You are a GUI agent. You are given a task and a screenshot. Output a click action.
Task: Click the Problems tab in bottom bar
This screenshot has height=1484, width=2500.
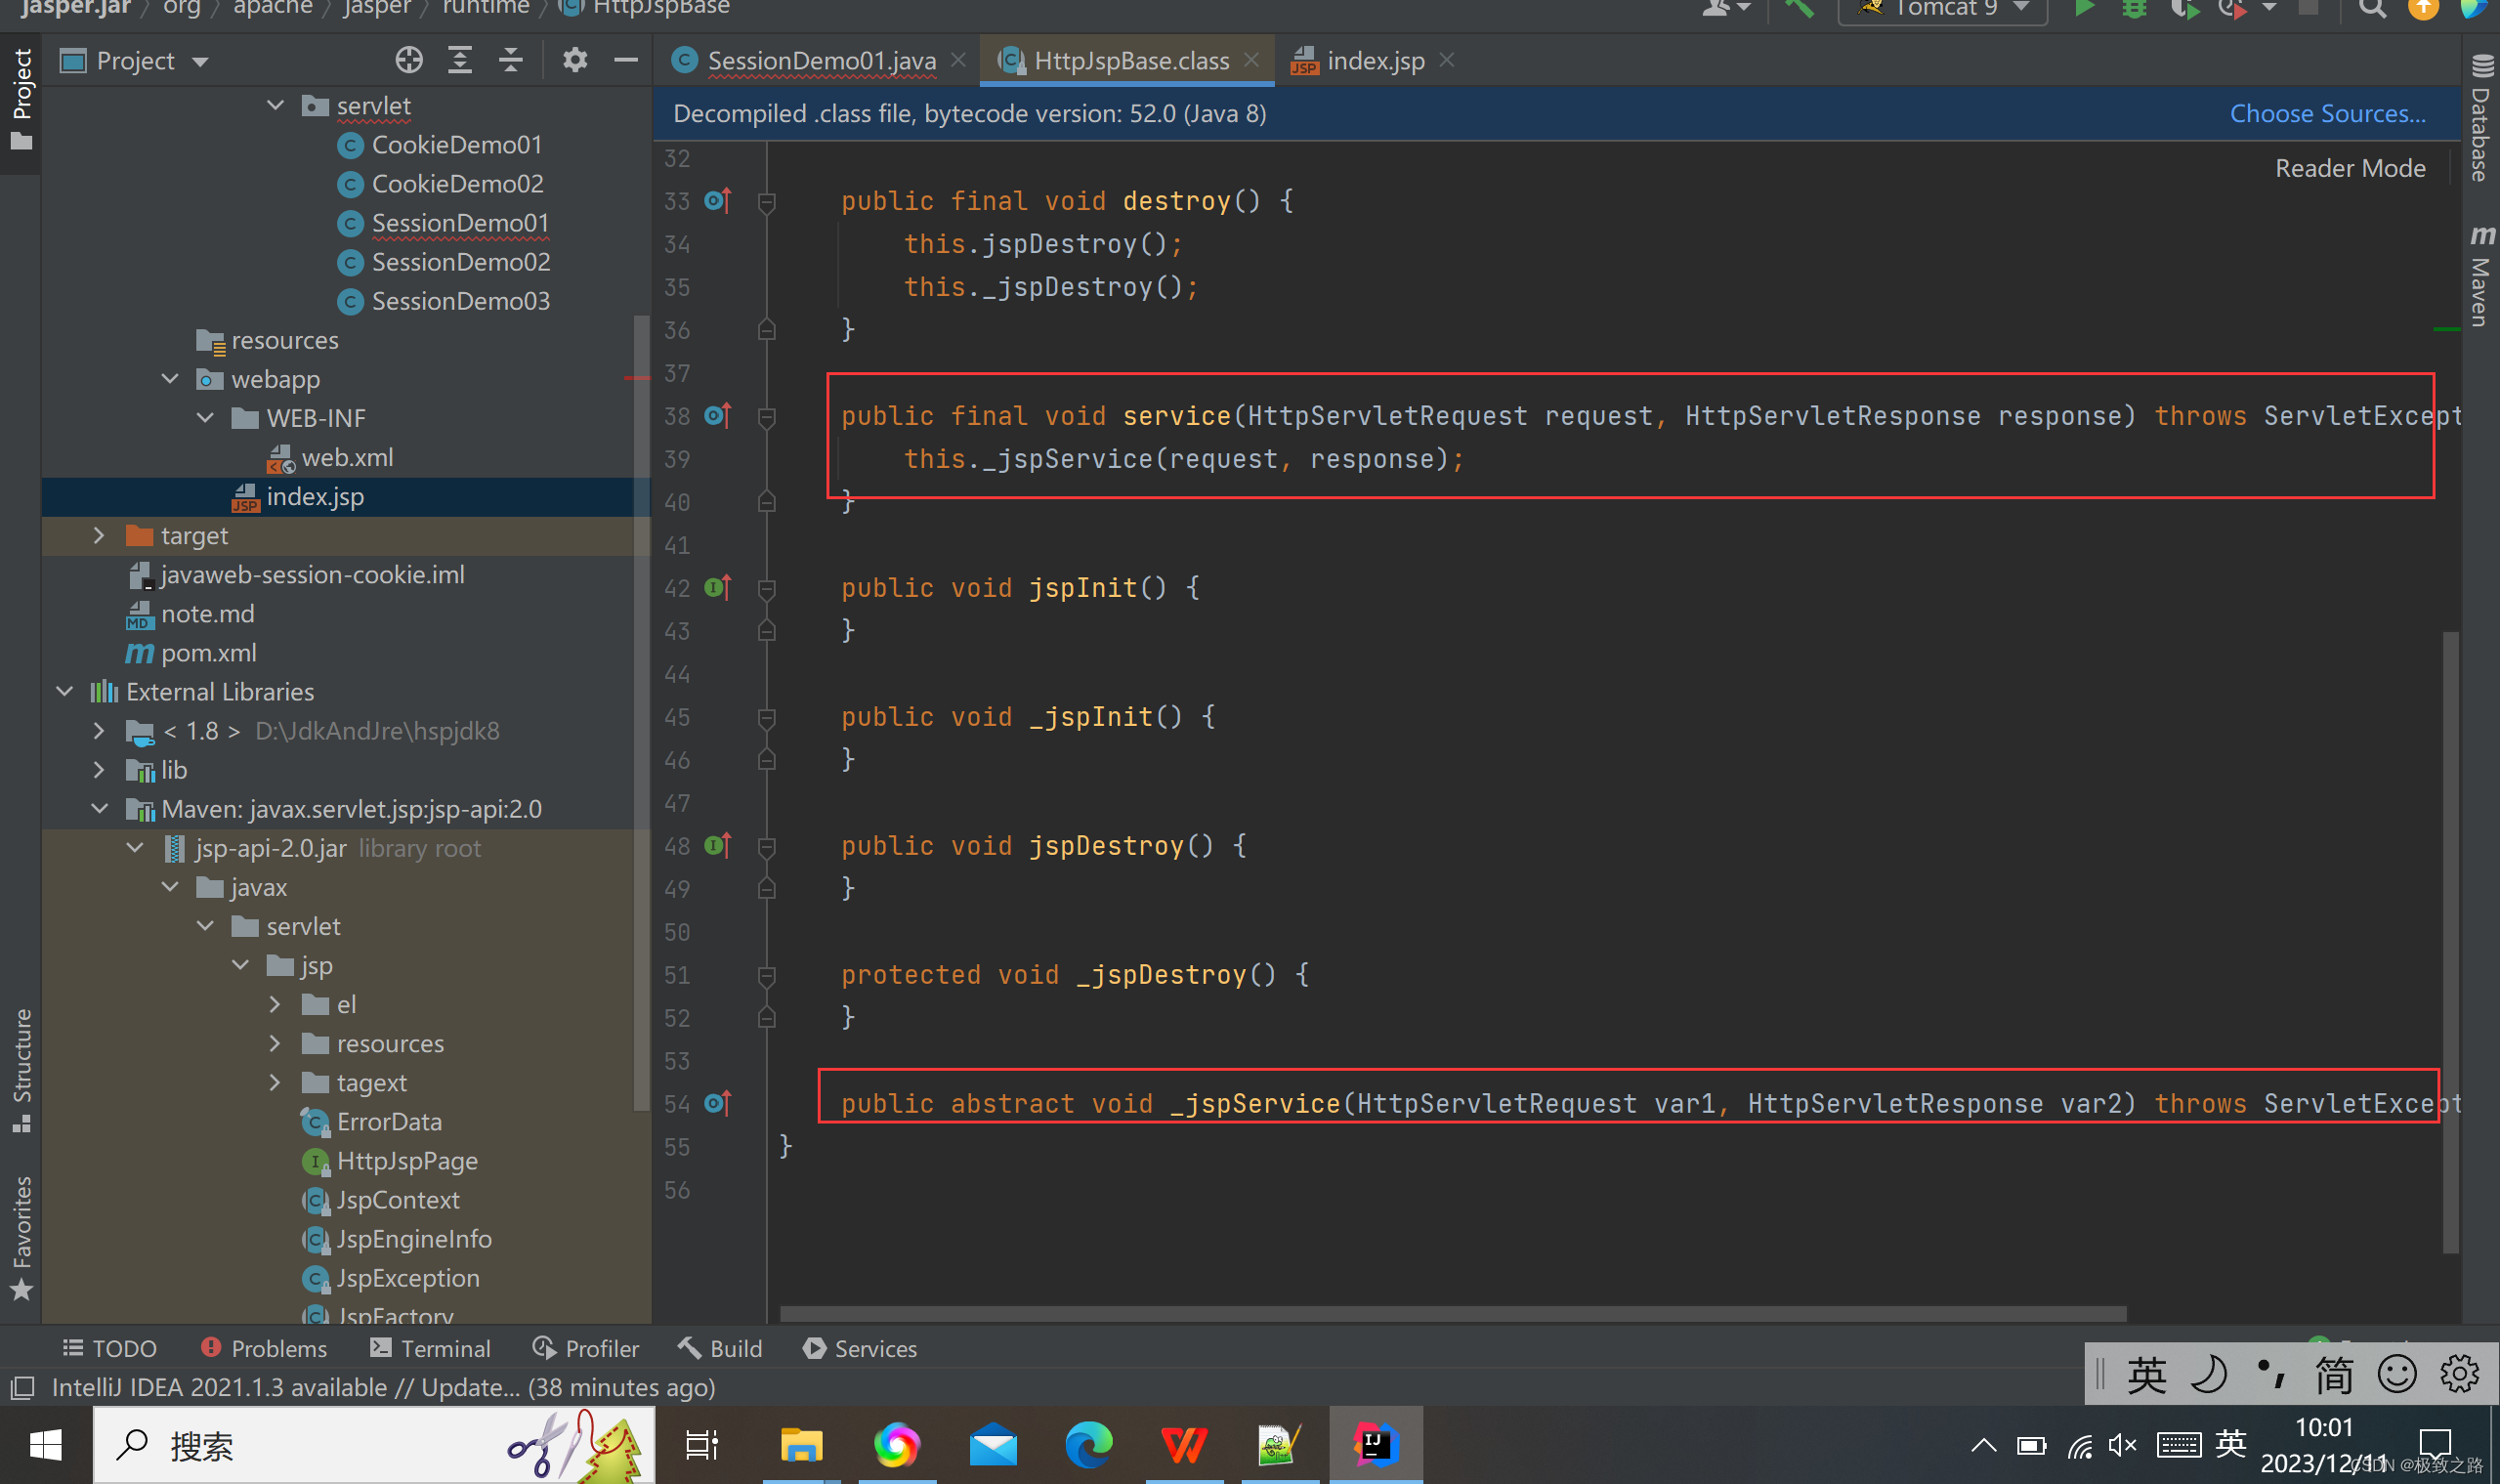pos(263,1348)
